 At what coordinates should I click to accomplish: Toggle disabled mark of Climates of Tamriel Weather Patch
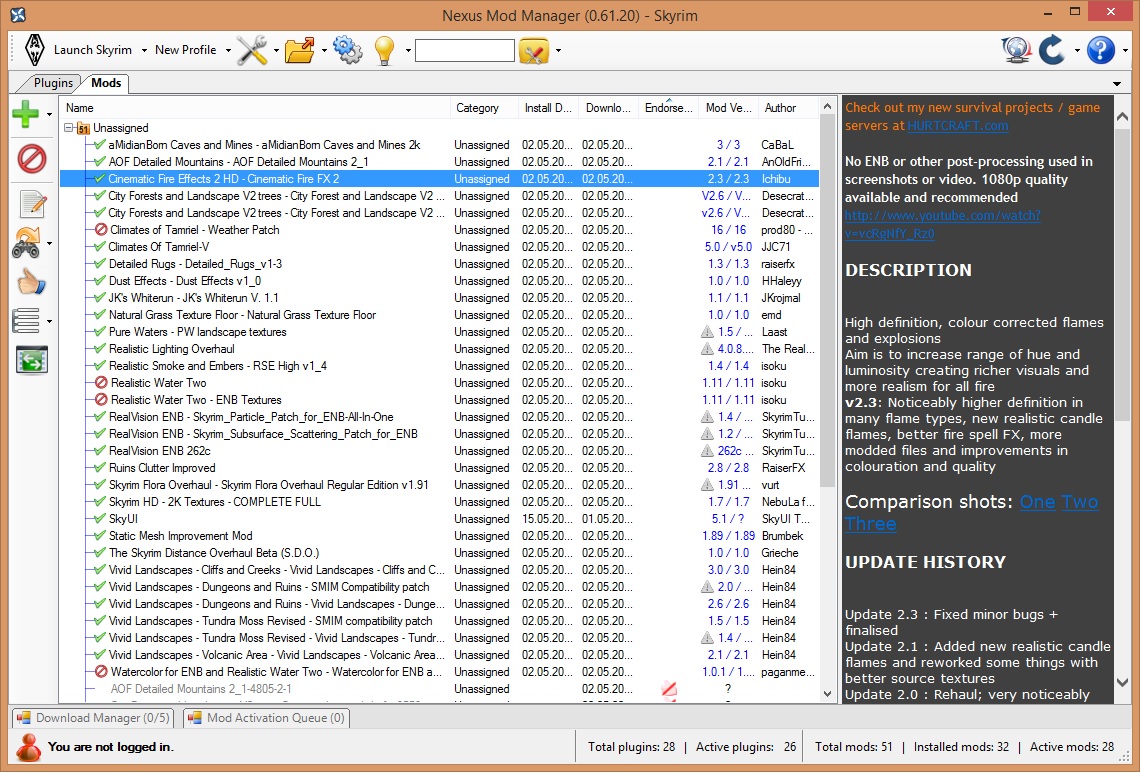(x=101, y=230)
